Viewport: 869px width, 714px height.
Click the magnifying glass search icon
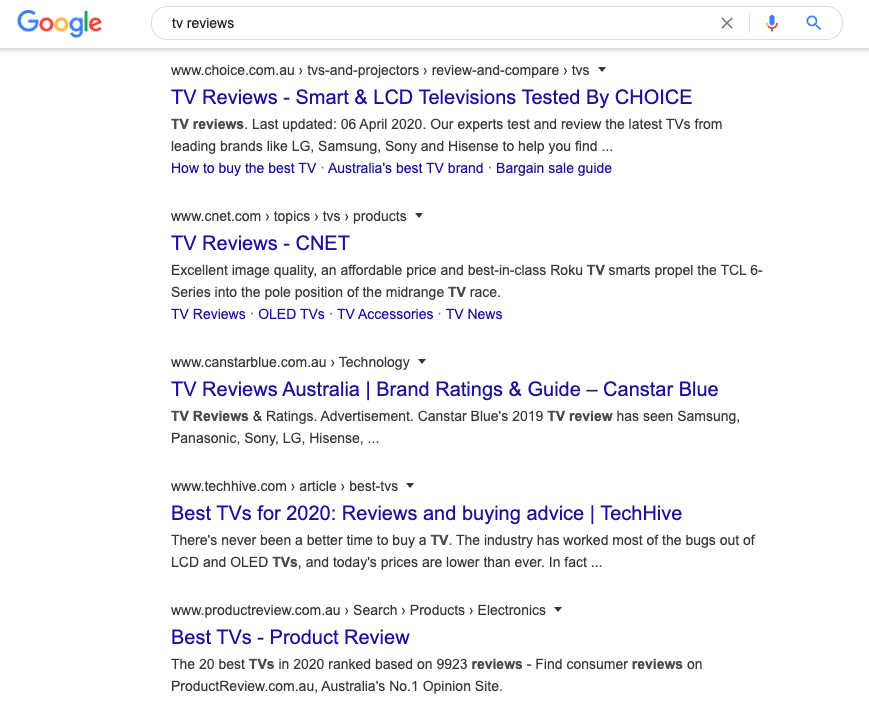pos(813,23)
